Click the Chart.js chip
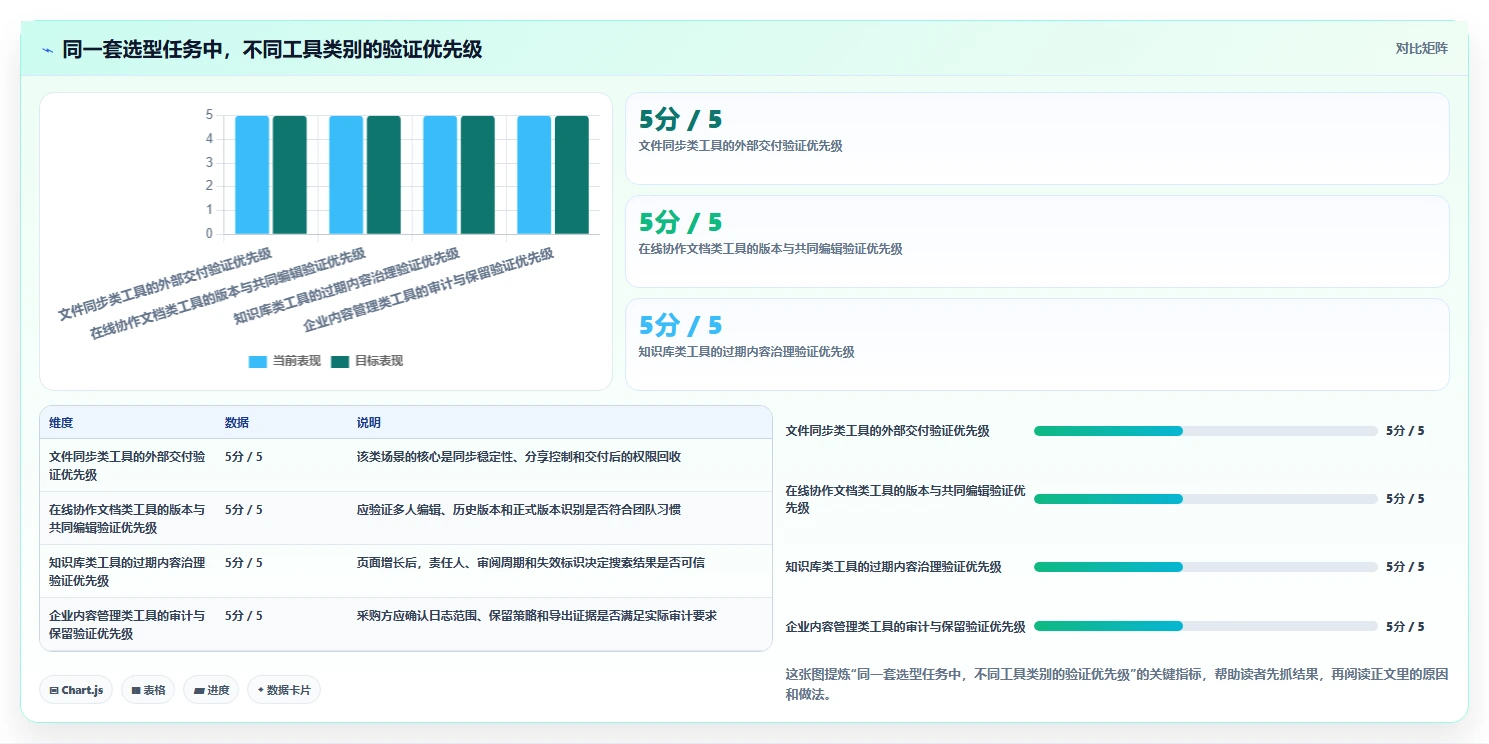This screenshot has width=1489, height=744. 76,690
